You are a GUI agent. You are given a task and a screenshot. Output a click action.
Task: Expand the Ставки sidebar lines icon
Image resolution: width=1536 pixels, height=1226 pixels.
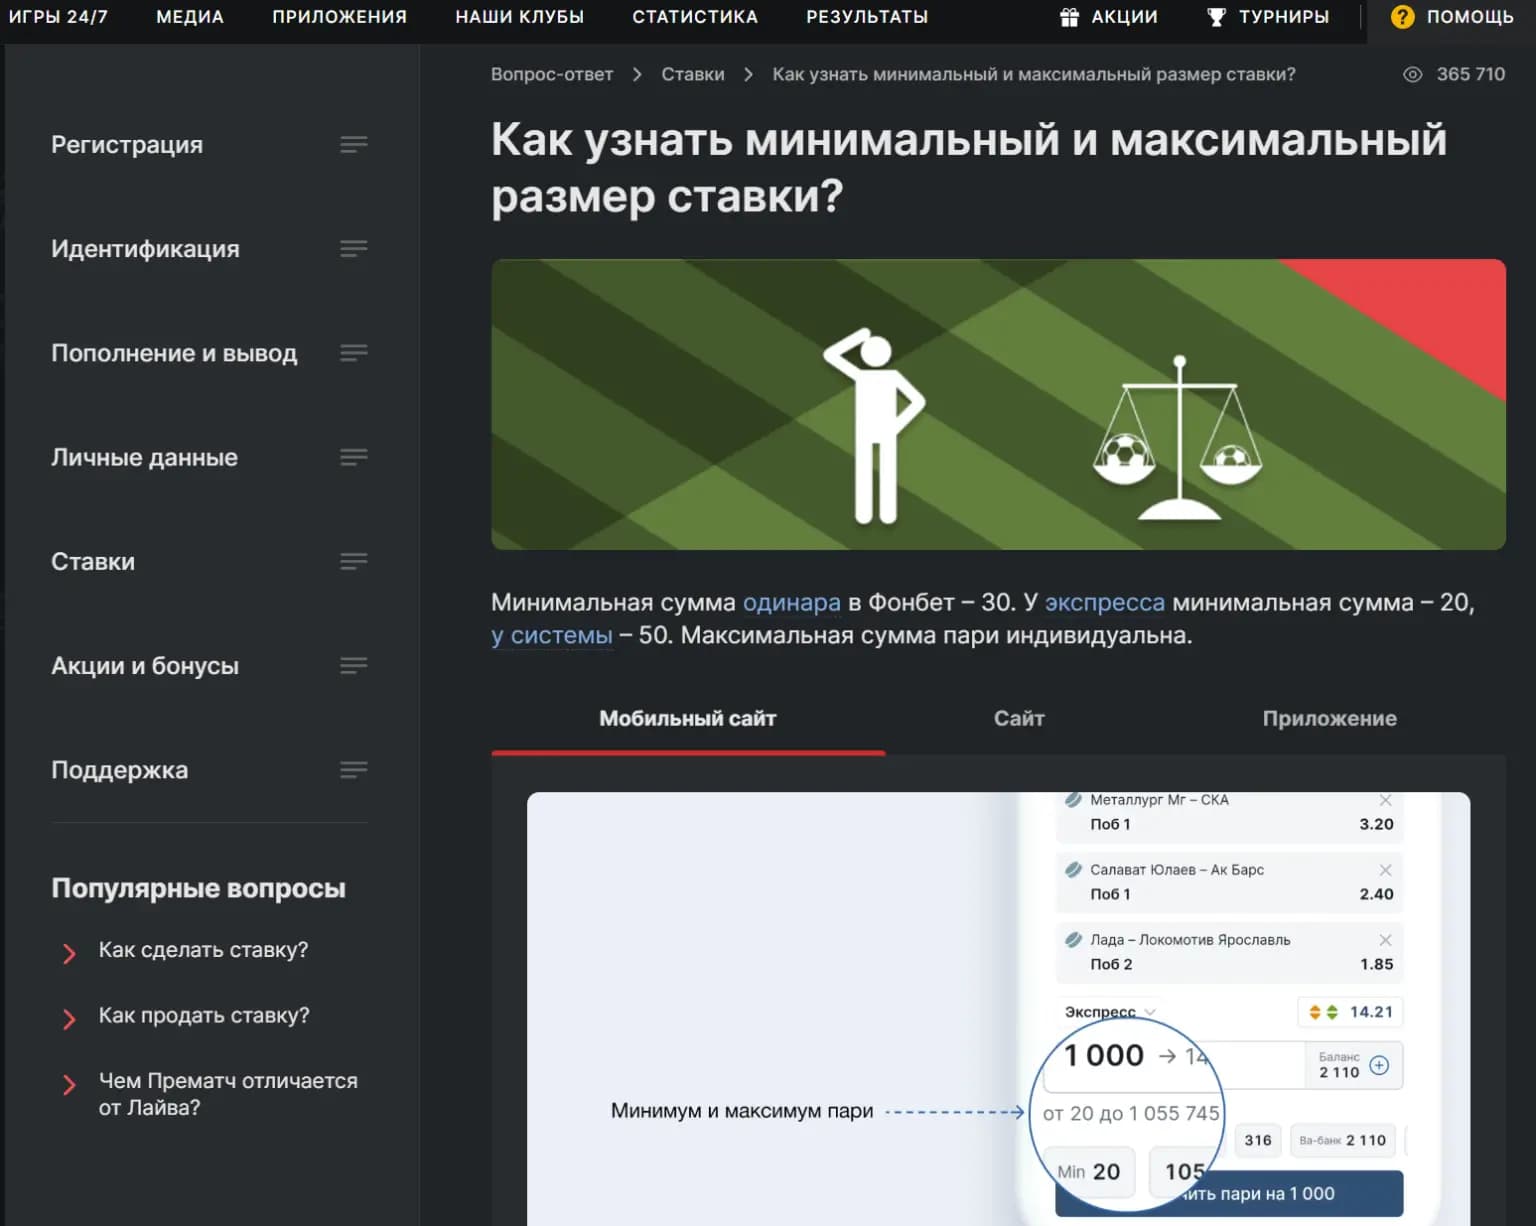(354, 561)
